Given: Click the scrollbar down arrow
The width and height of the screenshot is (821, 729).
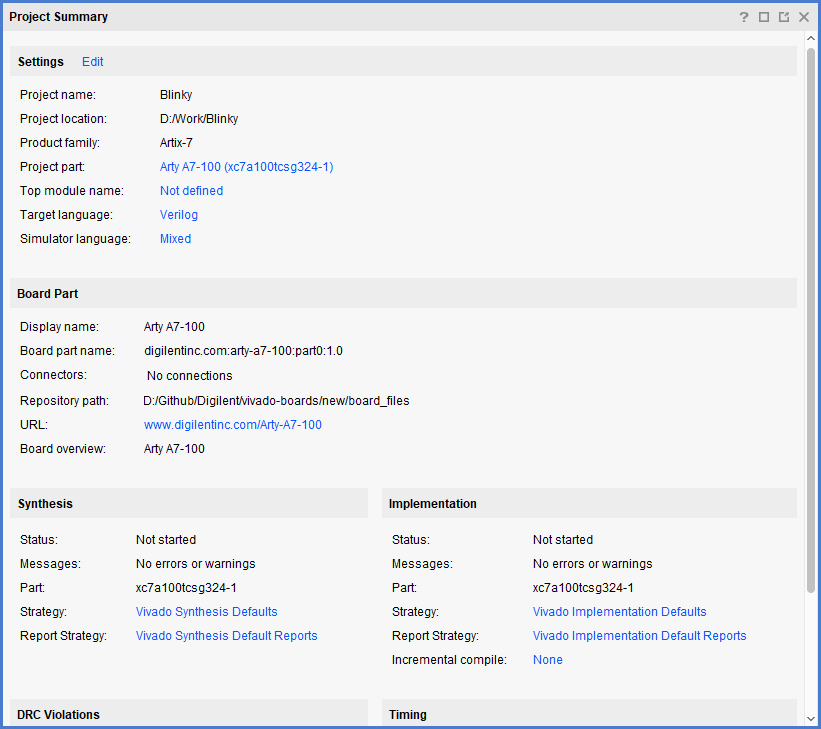Looking at the screenshot, I should point(811,719).
